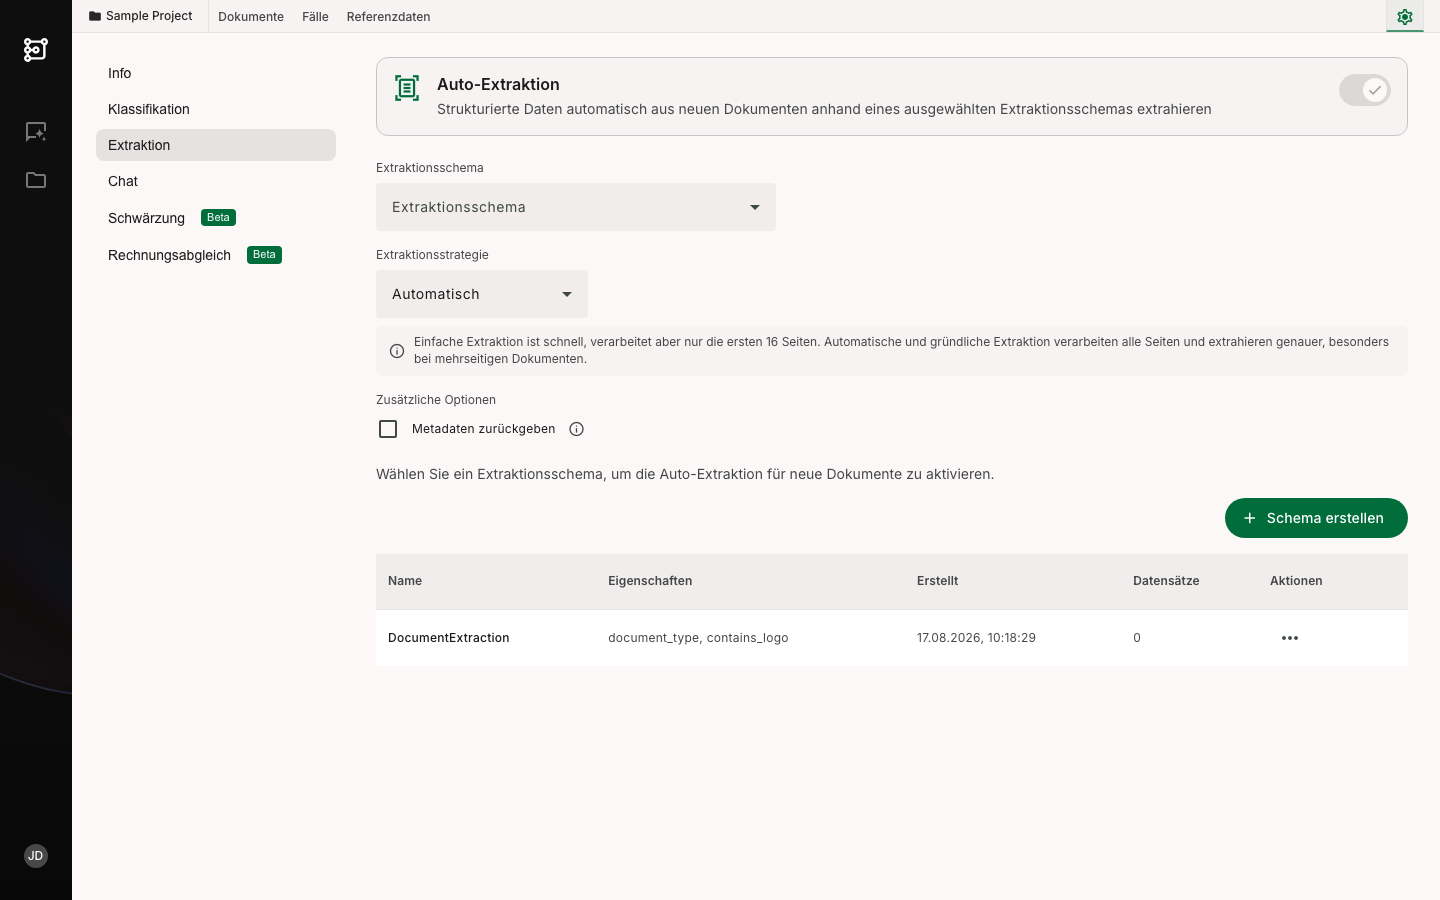The image size is (1440, 900).
Task: Click the Datensätze column header
Action: 1166,581
